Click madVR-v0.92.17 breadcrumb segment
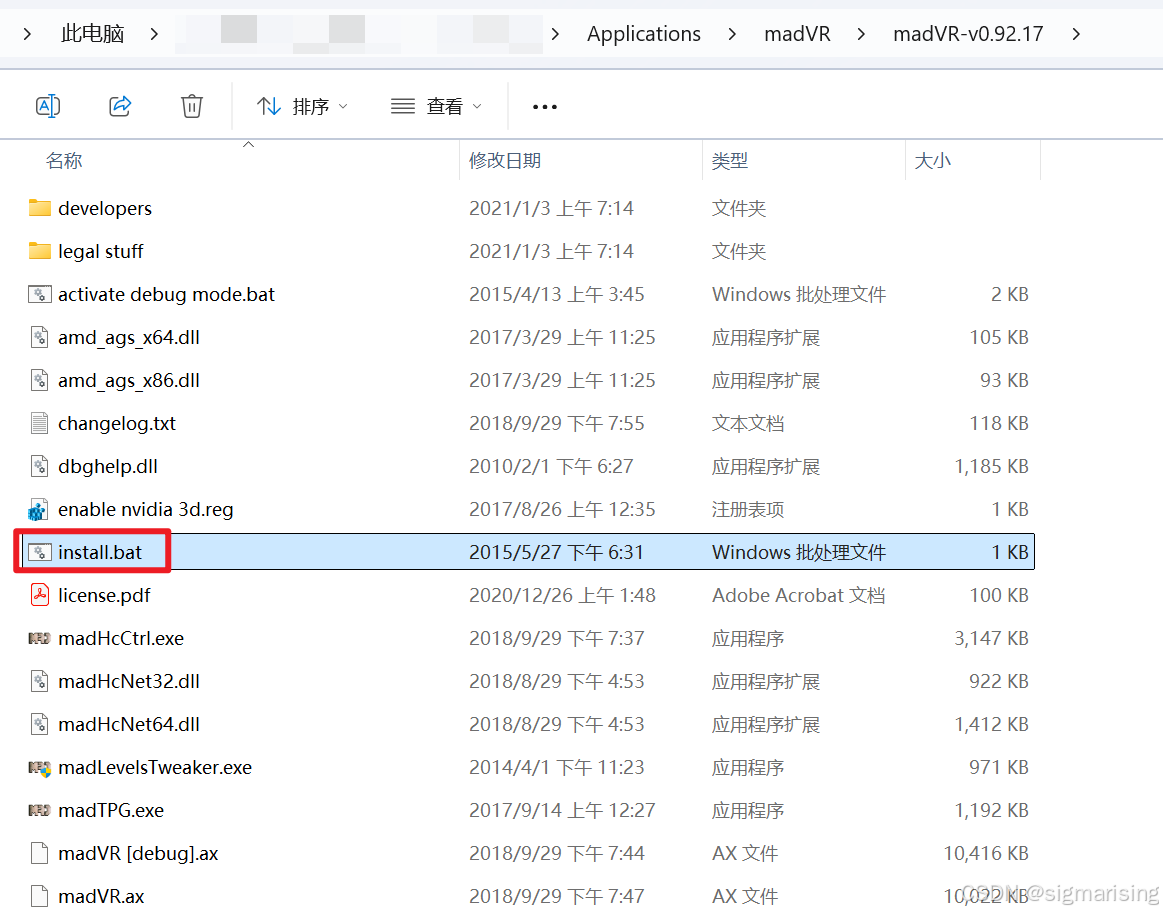Screen dimensions: 1163x913 tap(968, 33)
